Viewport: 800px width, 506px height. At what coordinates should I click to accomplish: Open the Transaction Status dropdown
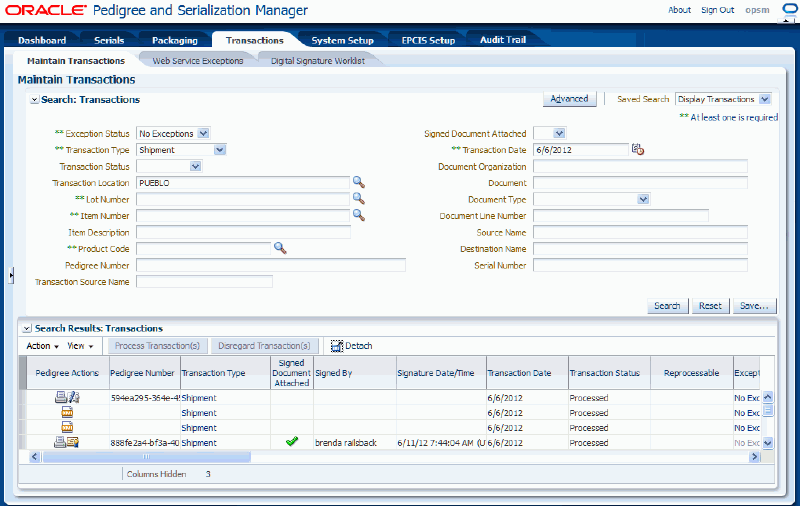tap(195, 166)
